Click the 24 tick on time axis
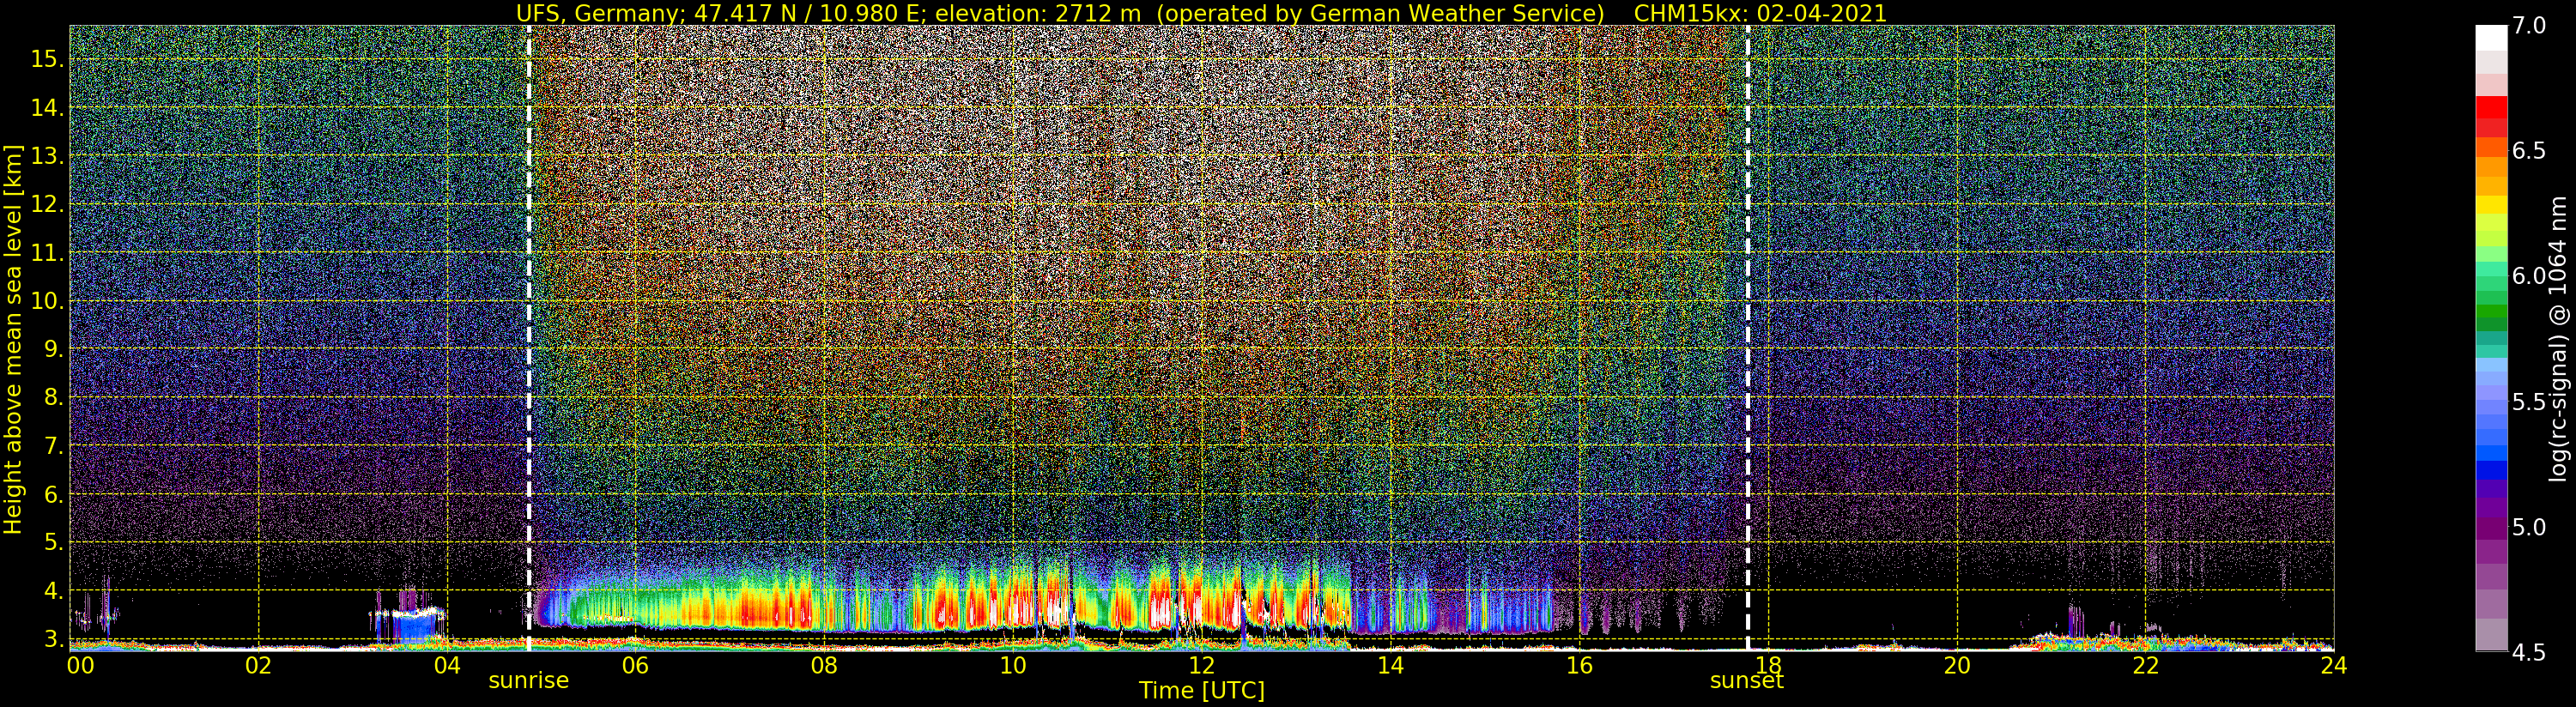 2333,666
